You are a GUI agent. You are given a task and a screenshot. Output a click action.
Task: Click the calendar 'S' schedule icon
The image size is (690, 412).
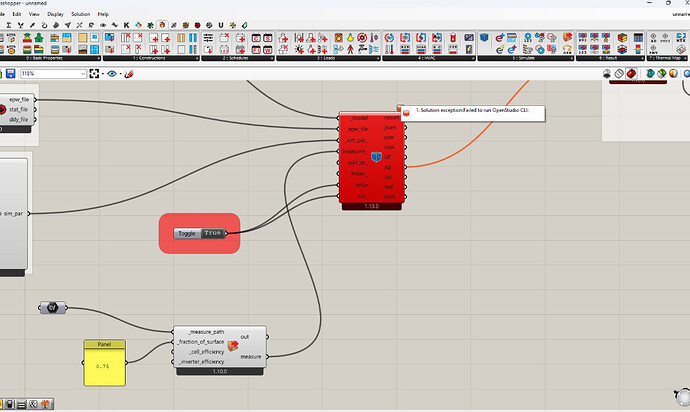point(268,38)
